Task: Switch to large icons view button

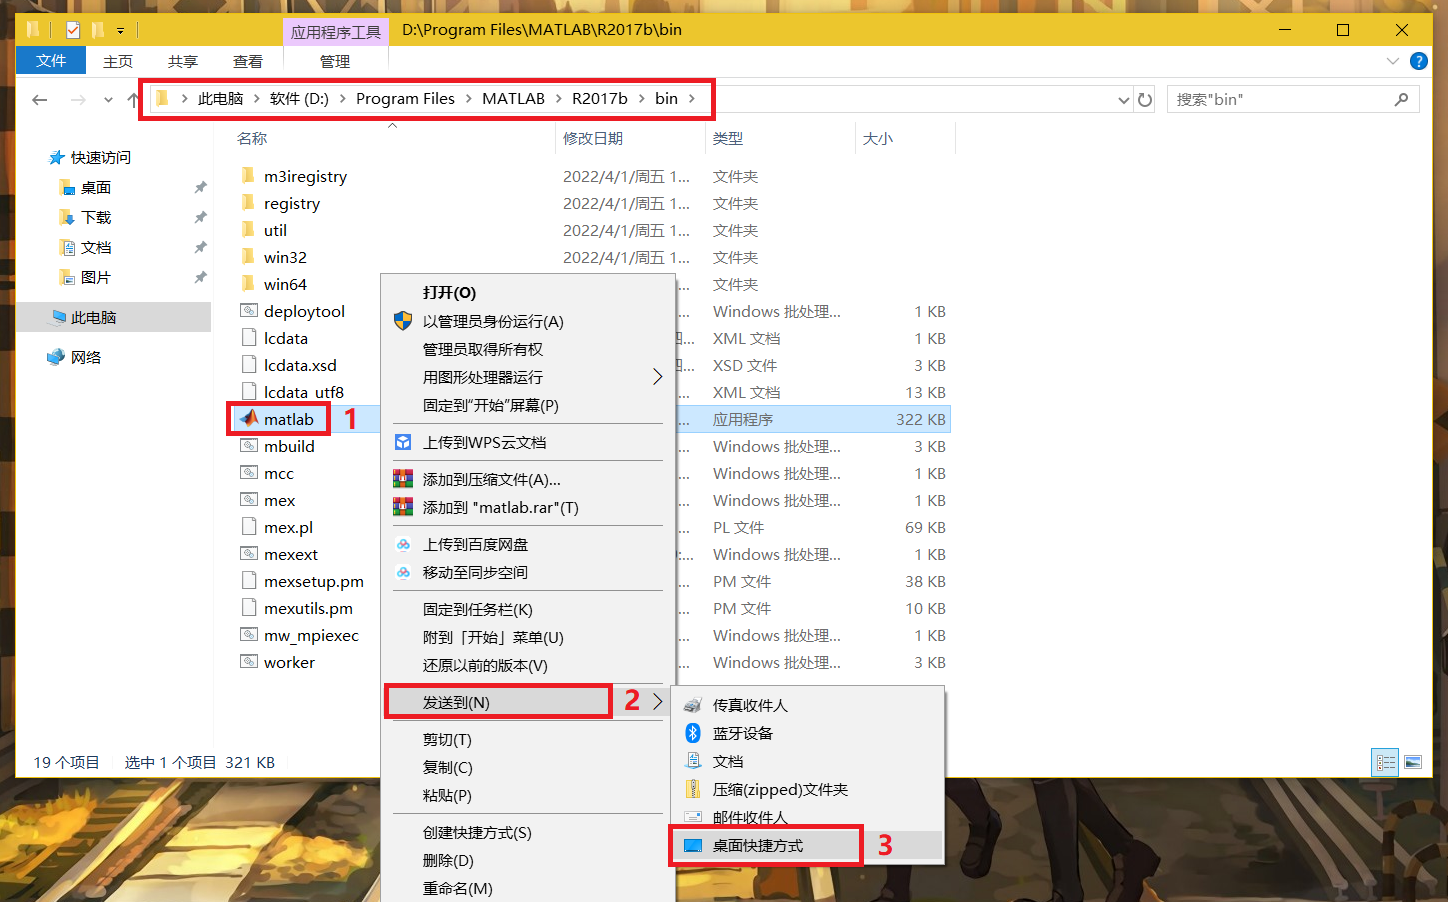Action: (1413, 763)
